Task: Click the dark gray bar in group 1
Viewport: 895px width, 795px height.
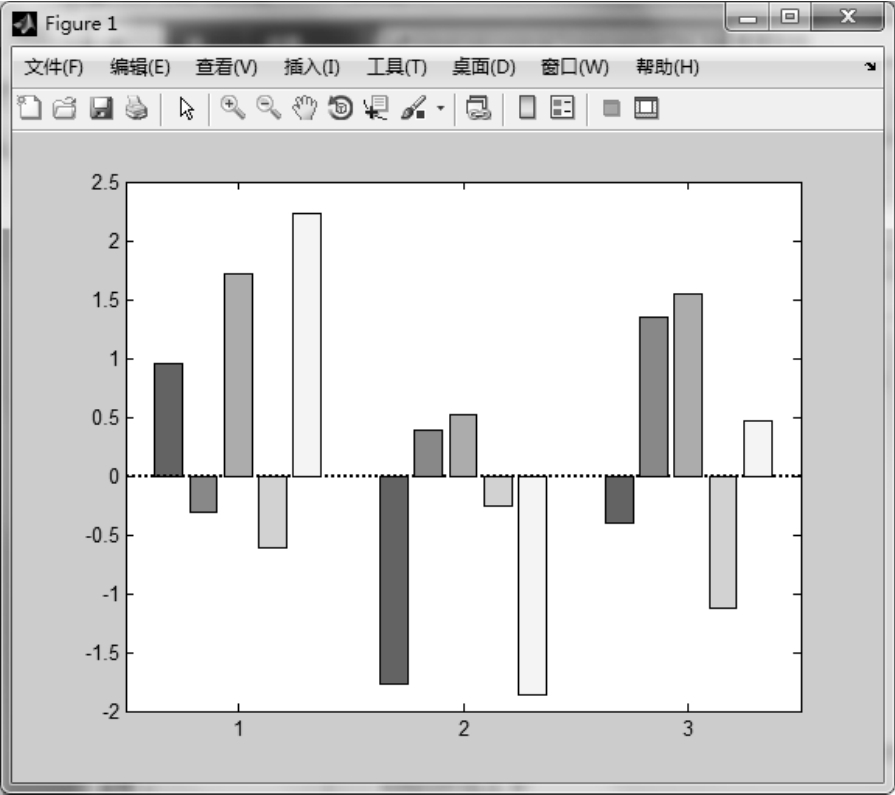Action: click(168, 419)
